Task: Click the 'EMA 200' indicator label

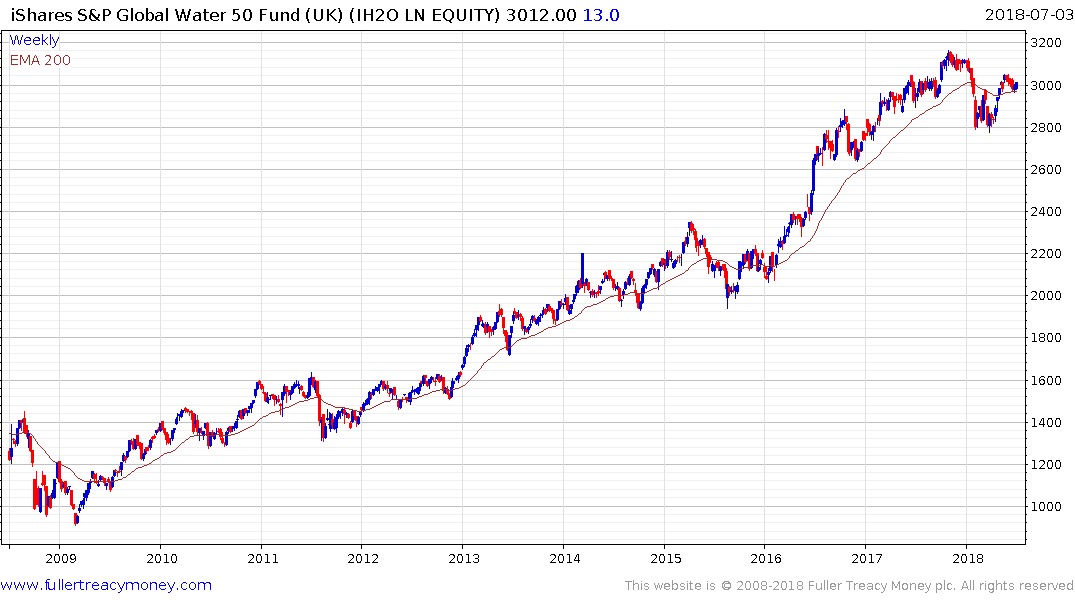Action: tap(40, 60)
